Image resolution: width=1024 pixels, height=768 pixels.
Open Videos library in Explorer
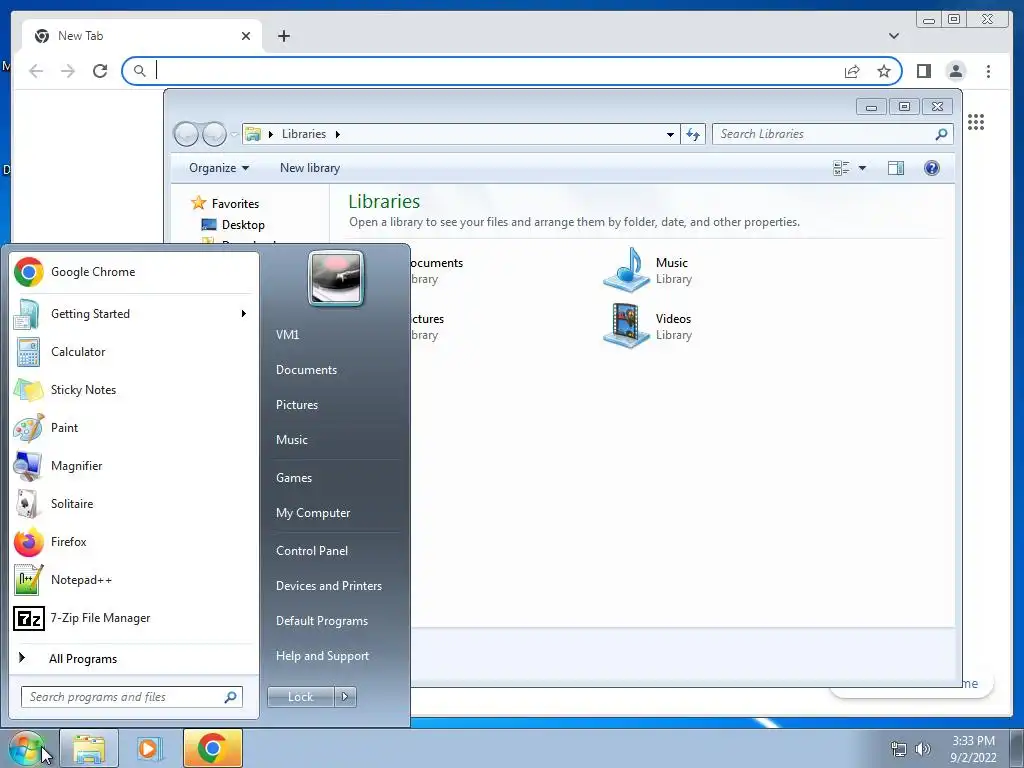point(647,327)
